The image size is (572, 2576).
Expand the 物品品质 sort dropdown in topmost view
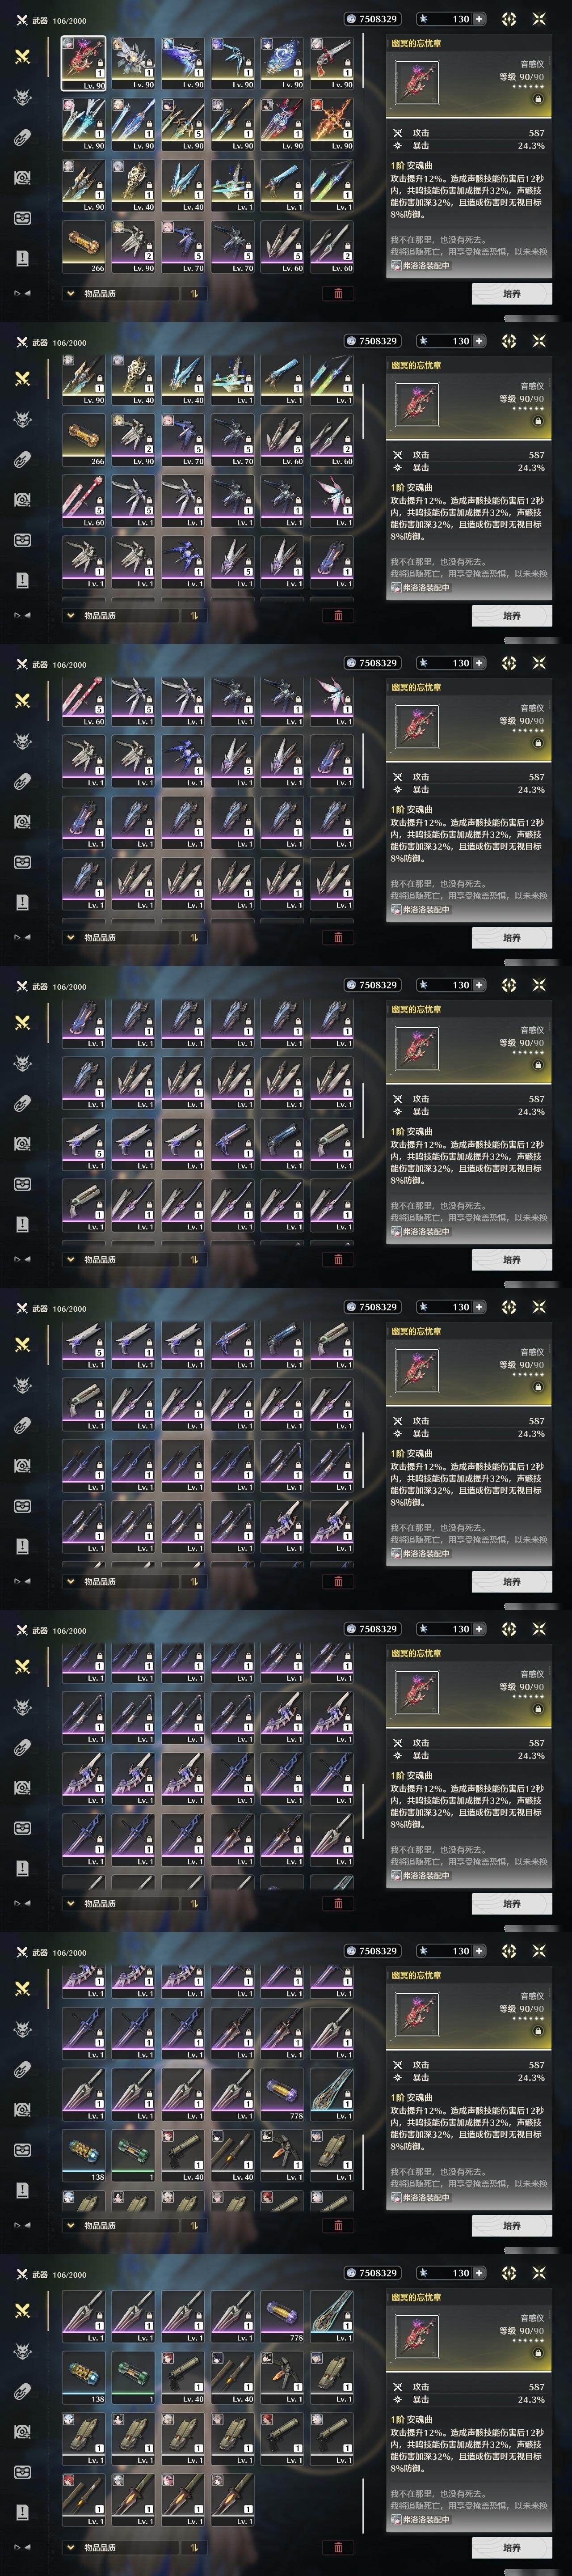[120, 293]
